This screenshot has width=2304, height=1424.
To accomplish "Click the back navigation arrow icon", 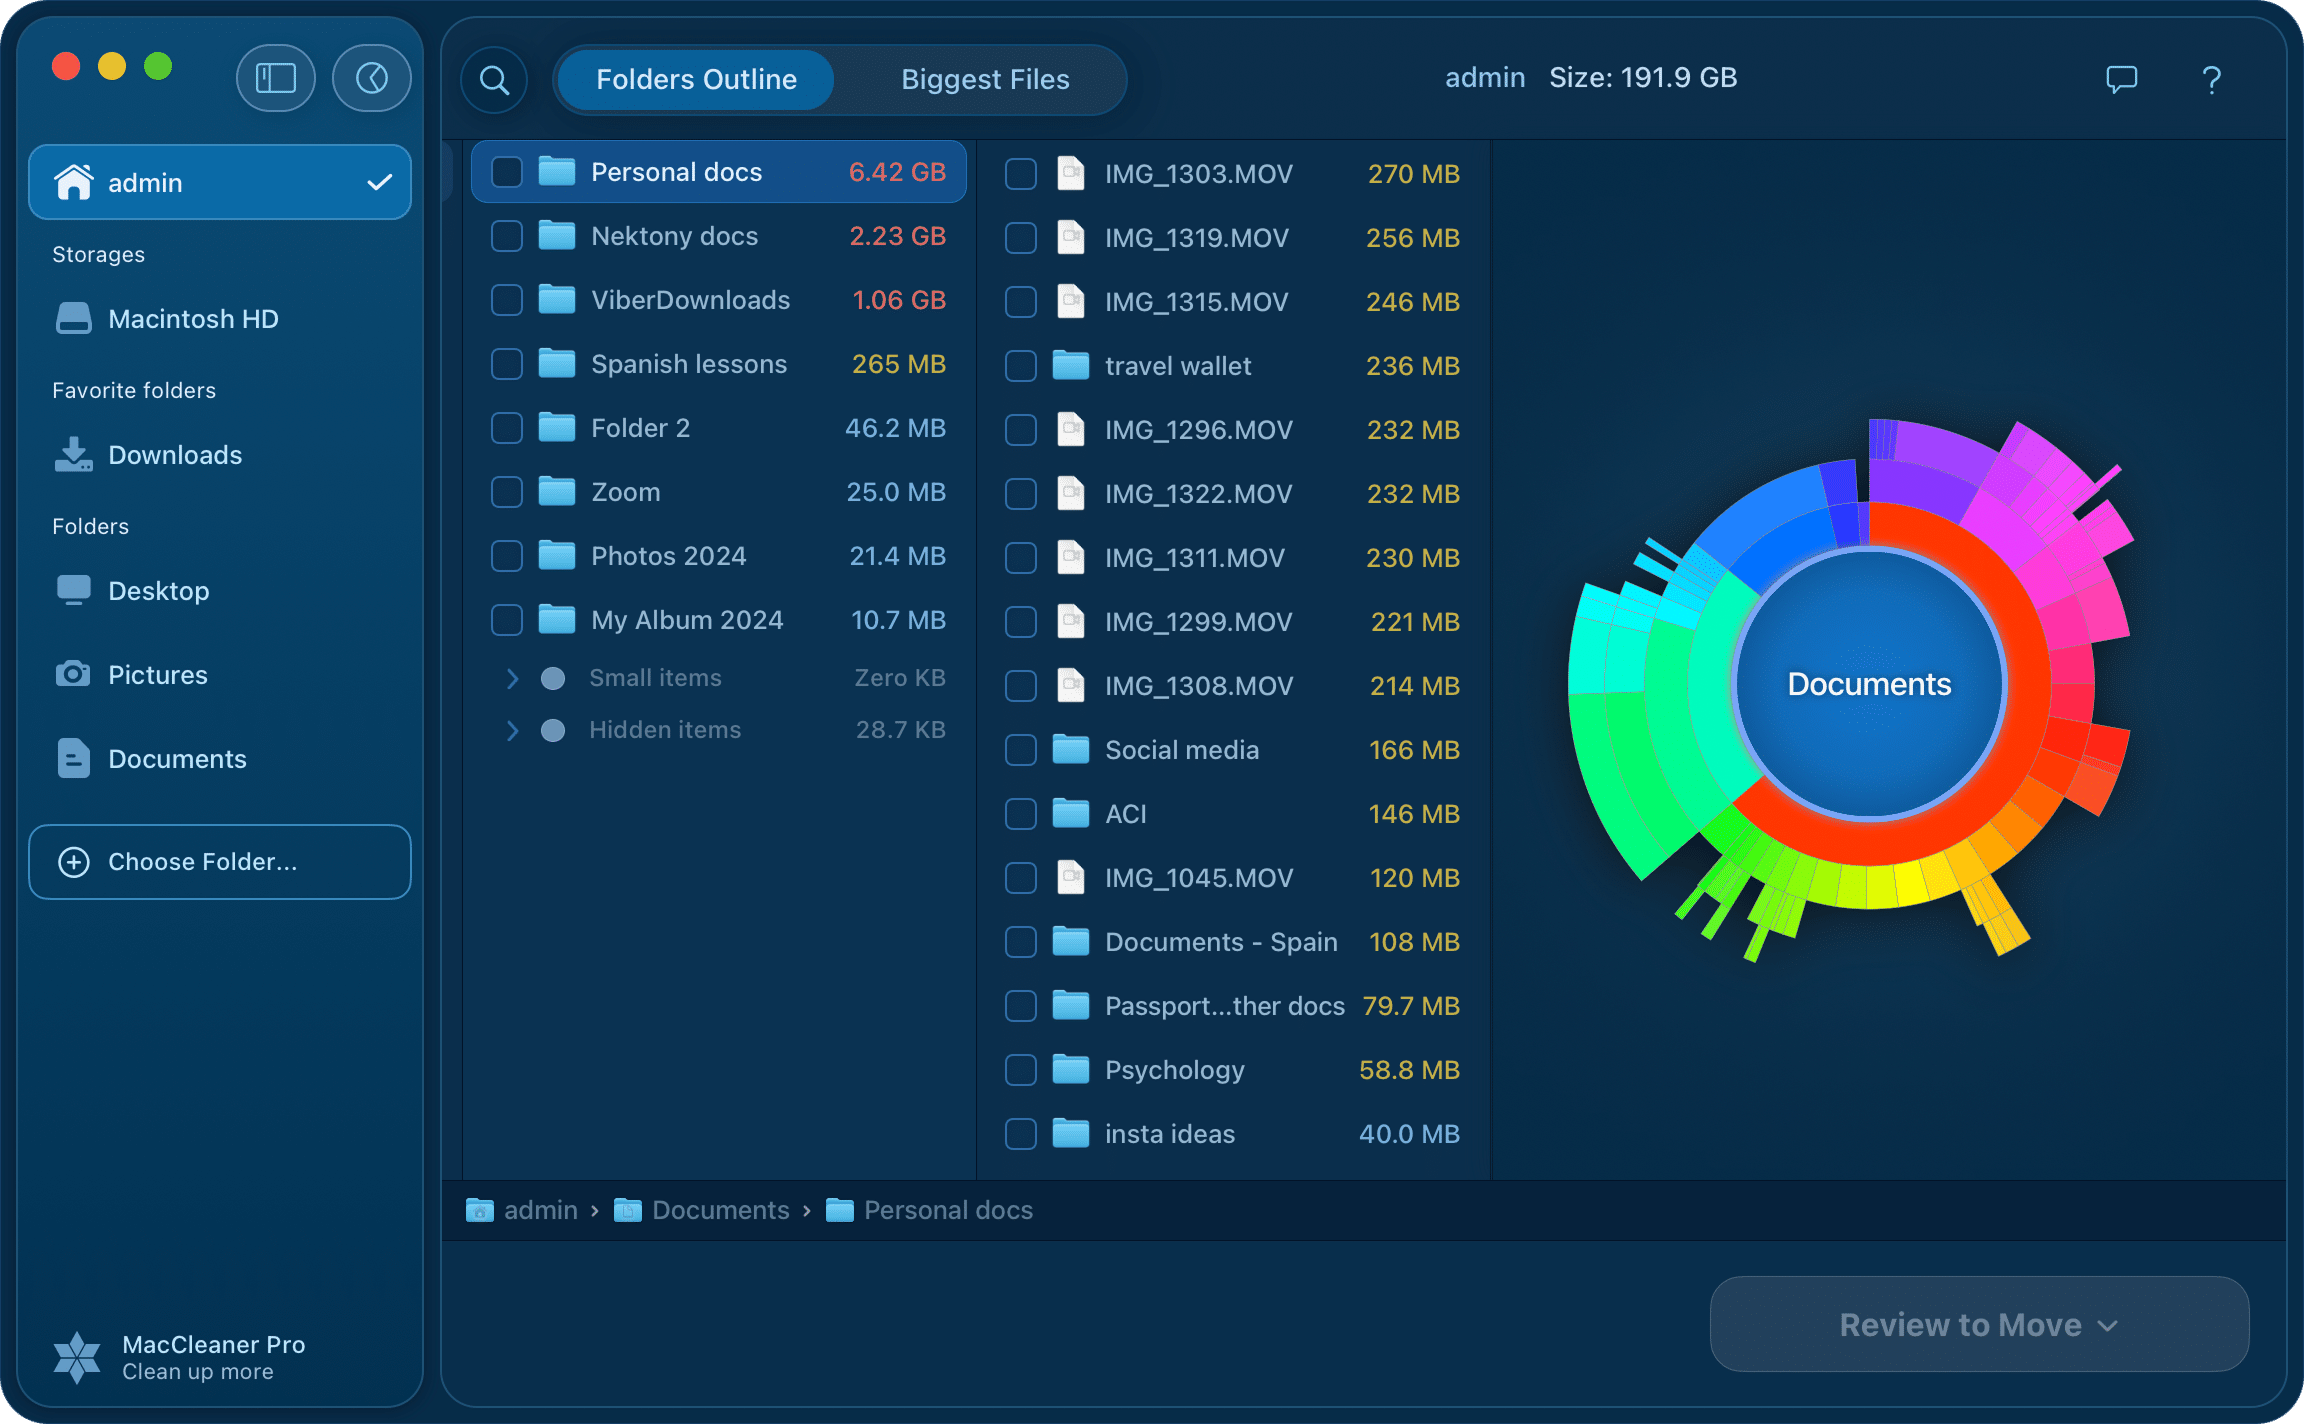I will pos(372,78).
